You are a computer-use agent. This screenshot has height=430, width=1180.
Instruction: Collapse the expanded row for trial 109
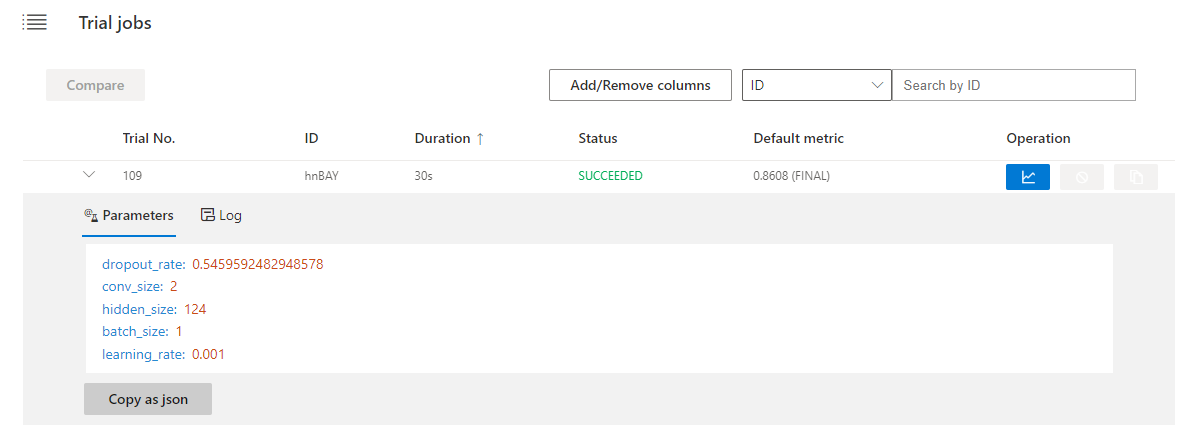89,175
